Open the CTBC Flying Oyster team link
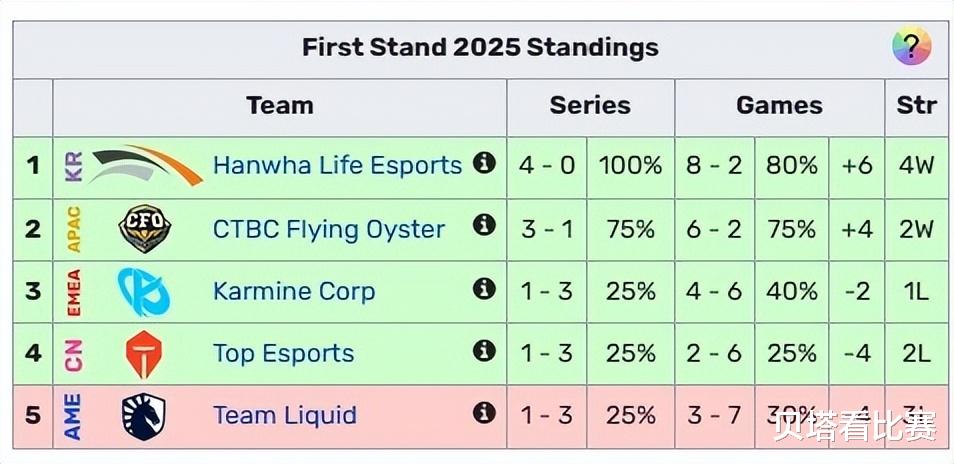Viewport: 954px width, 464px height. pyautogui.click(x=329, y=229)
